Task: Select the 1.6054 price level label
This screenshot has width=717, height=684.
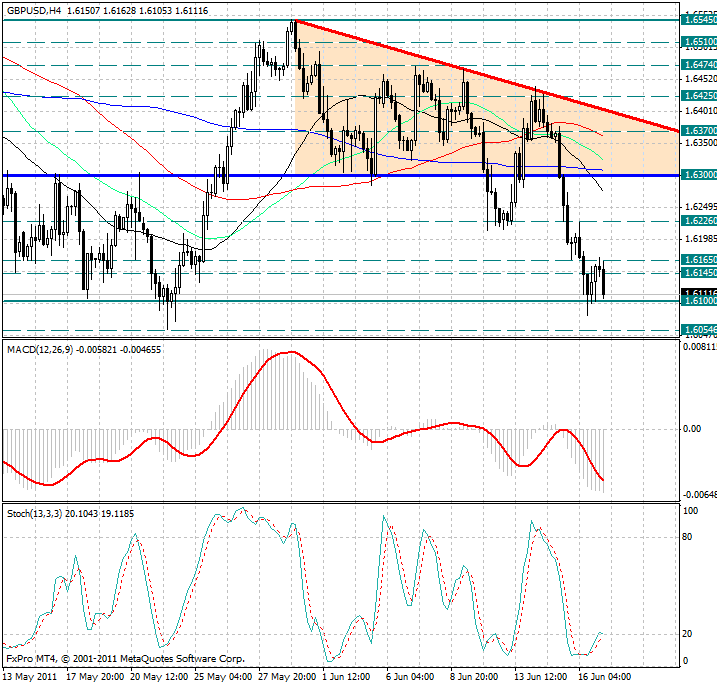Action: (x=699, y=330)
